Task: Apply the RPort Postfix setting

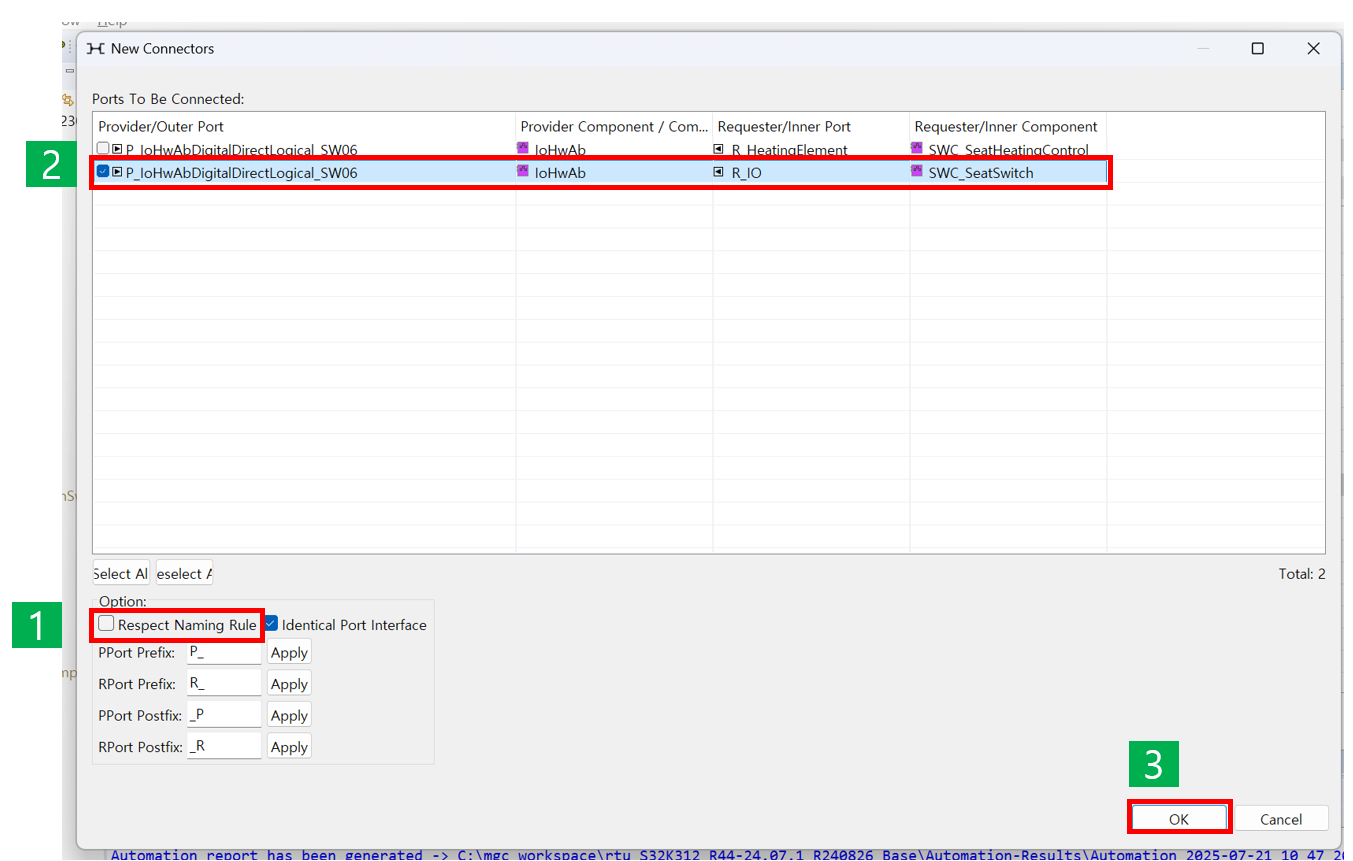Action: coord(289,747)
